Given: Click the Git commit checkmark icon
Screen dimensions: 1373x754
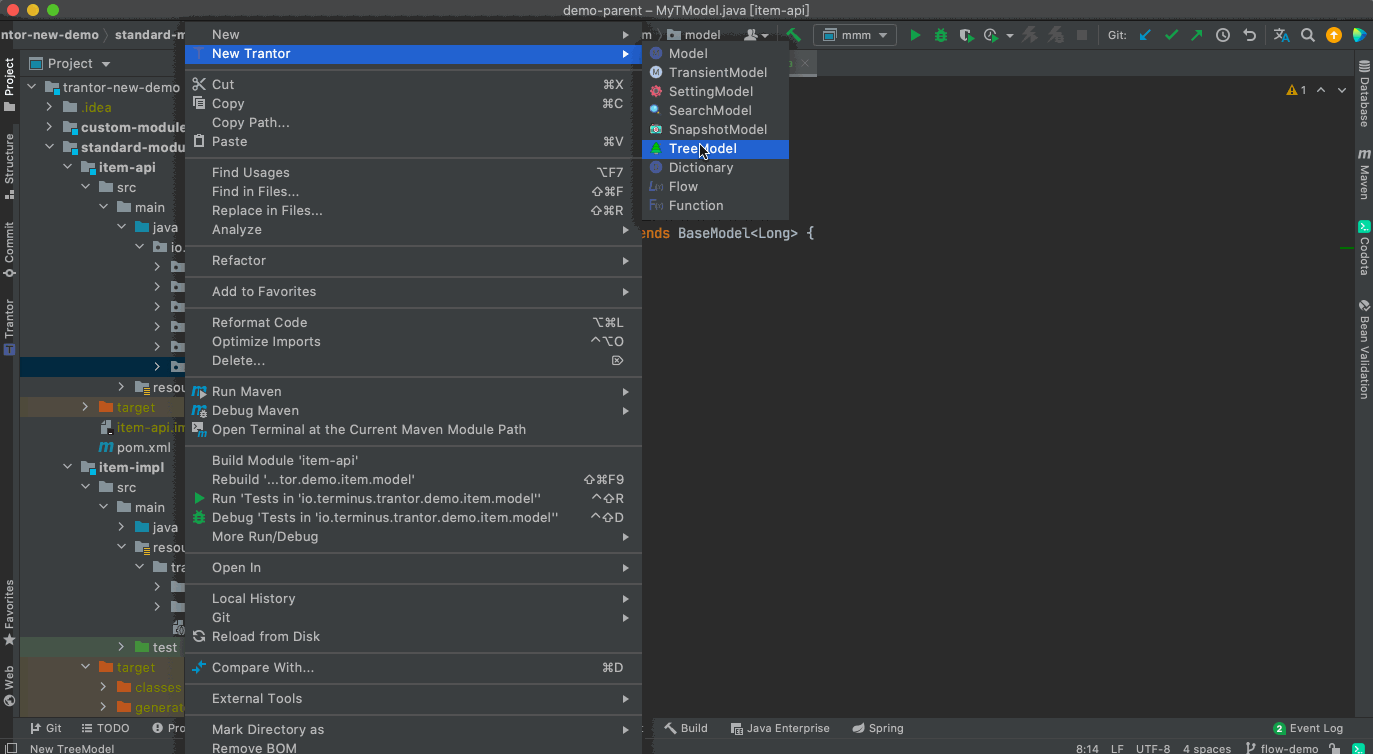Looking at the screenshot, I should tap(1171, 35).
